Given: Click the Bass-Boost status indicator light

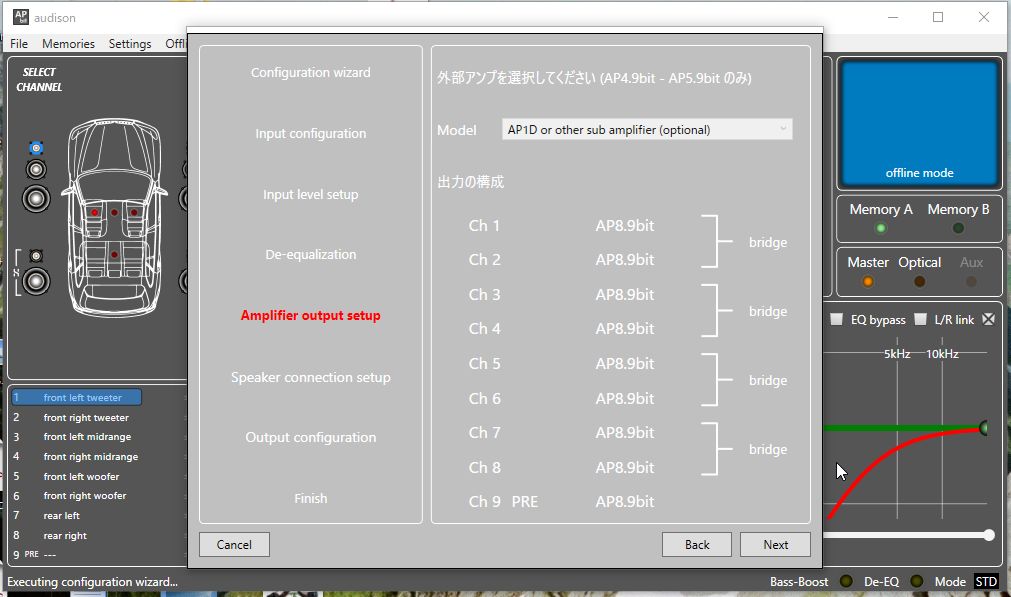Looking at the screenshot, I should pyautogui.click(x=846, y=582).
